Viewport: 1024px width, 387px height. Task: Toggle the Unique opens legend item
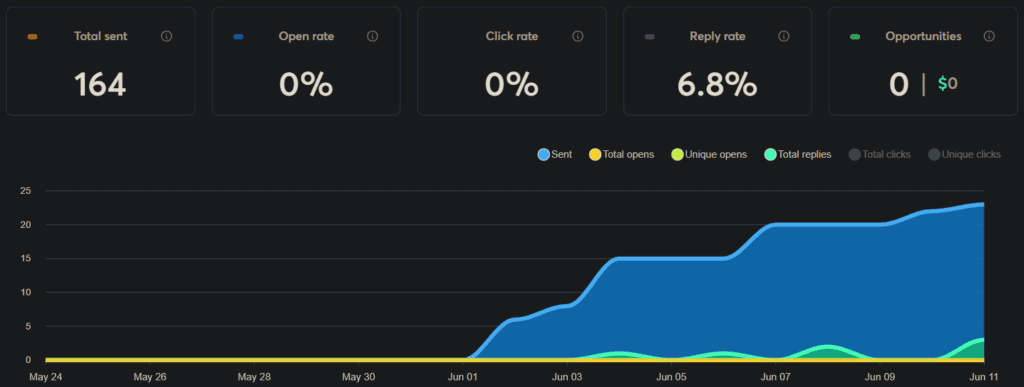coord(709,155)
